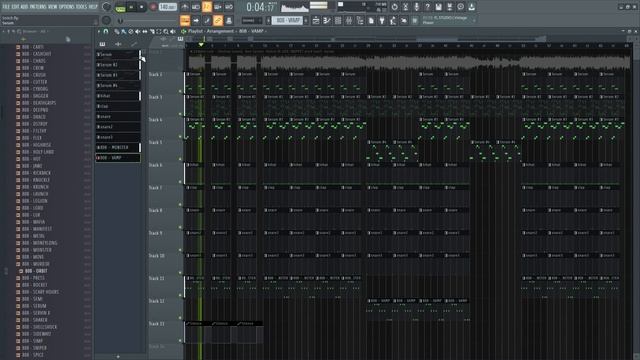Screen dimensions: 640x360
Task: Open the EDIT menu
Action: coord(15,7)
